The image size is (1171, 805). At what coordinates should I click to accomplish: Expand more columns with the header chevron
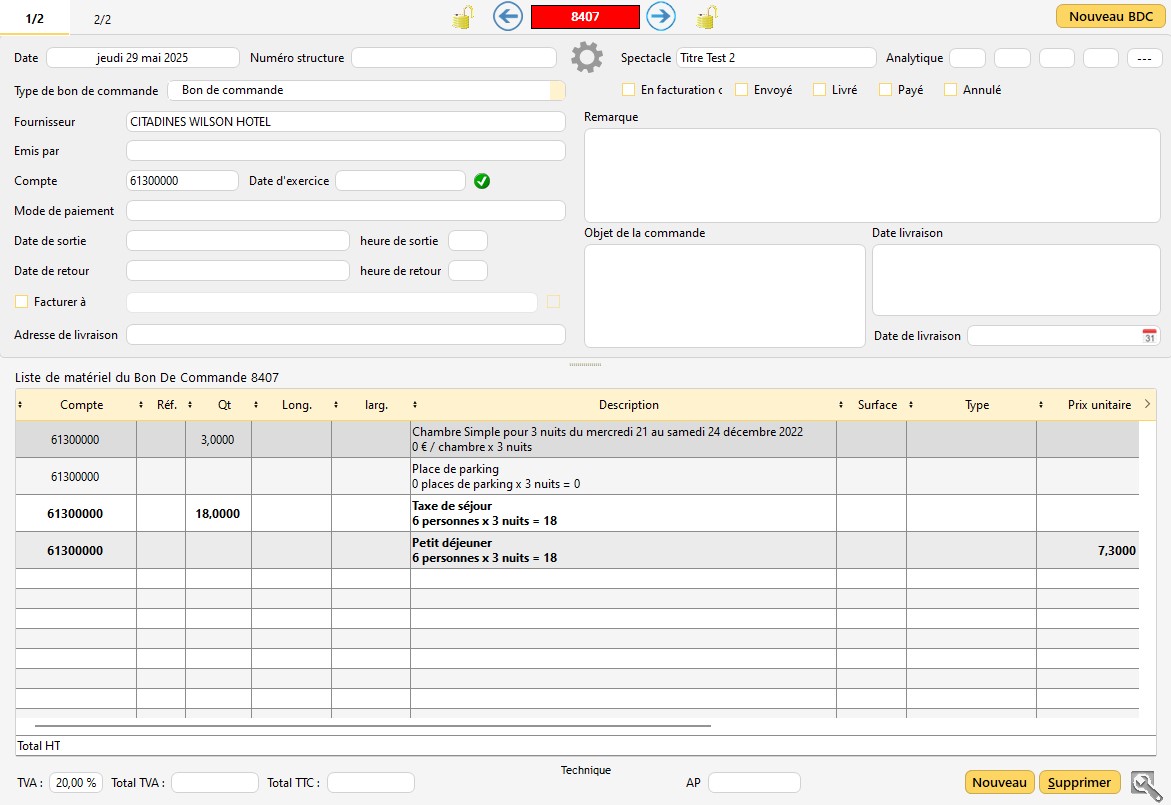(1146, 404)
